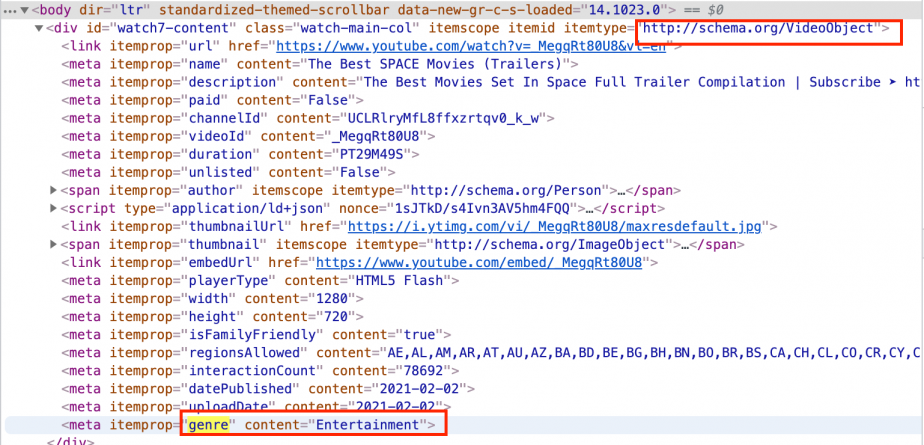This screenshot has height=445, width=924.
Task: Open the youtube.com/watch url link
Action: pos(471,46)
